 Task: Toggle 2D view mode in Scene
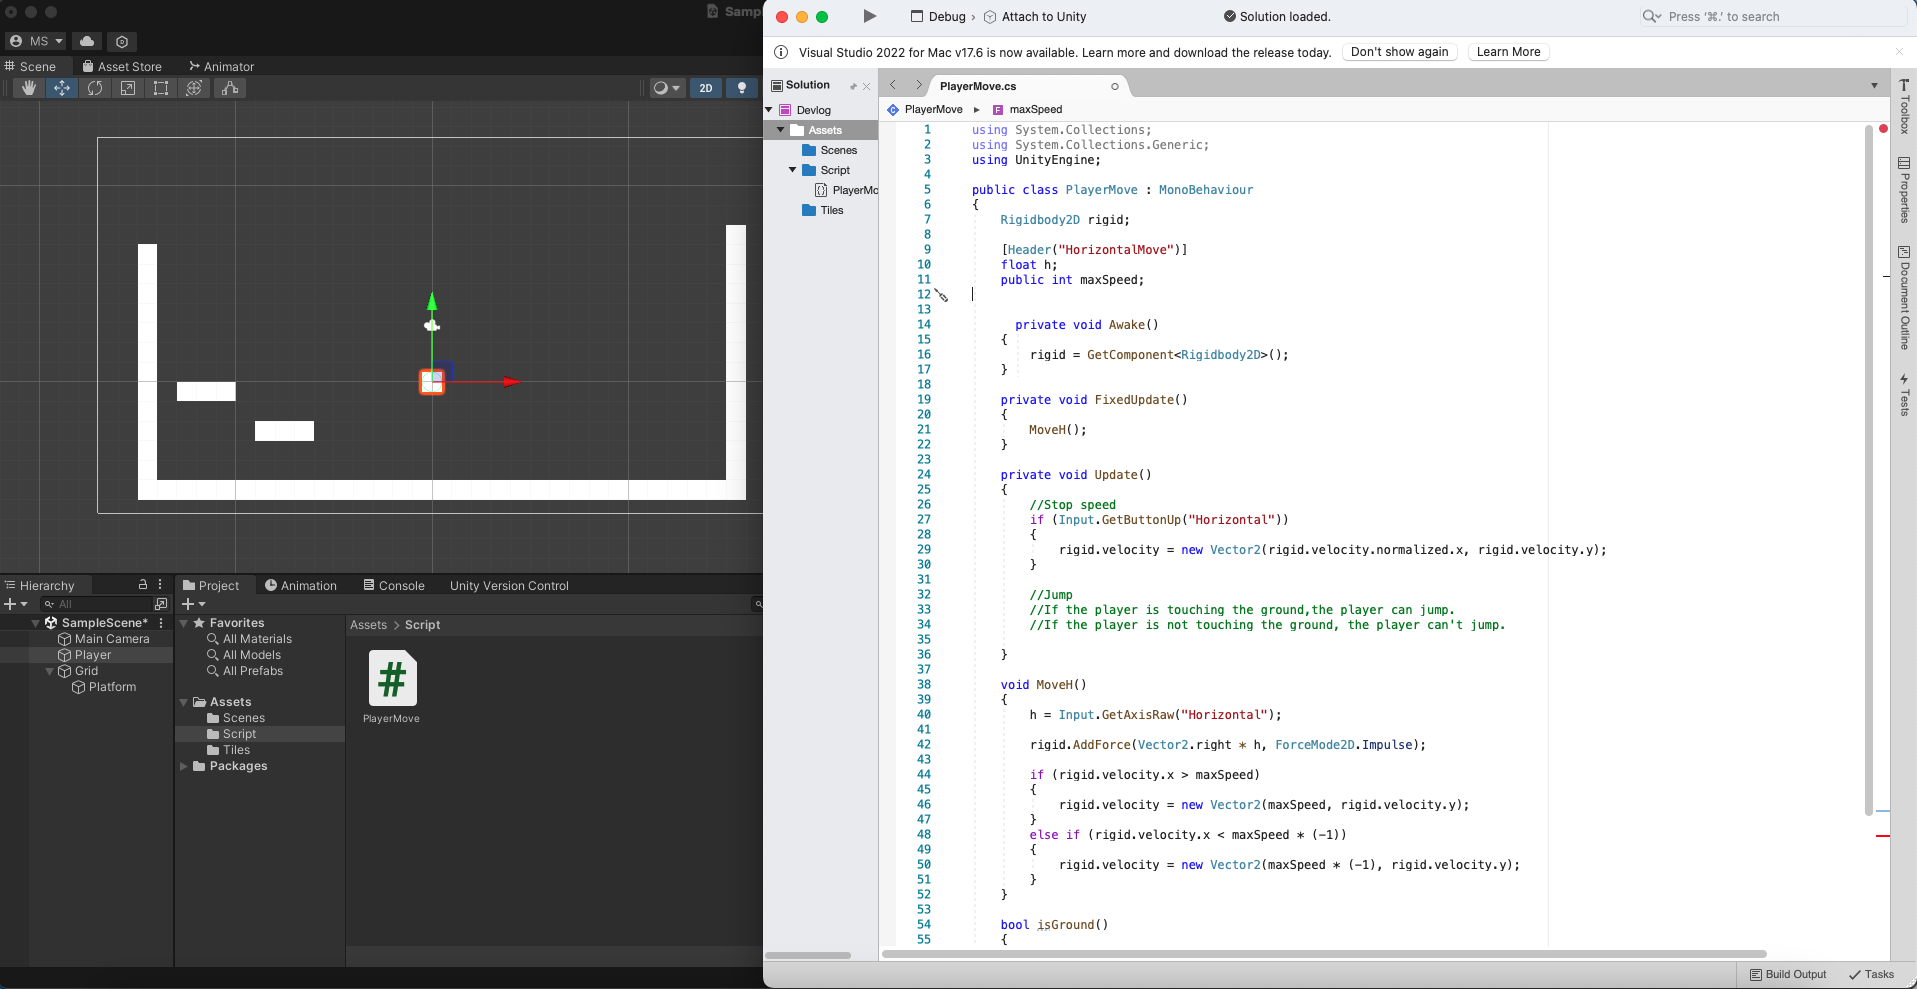point(706,88)
